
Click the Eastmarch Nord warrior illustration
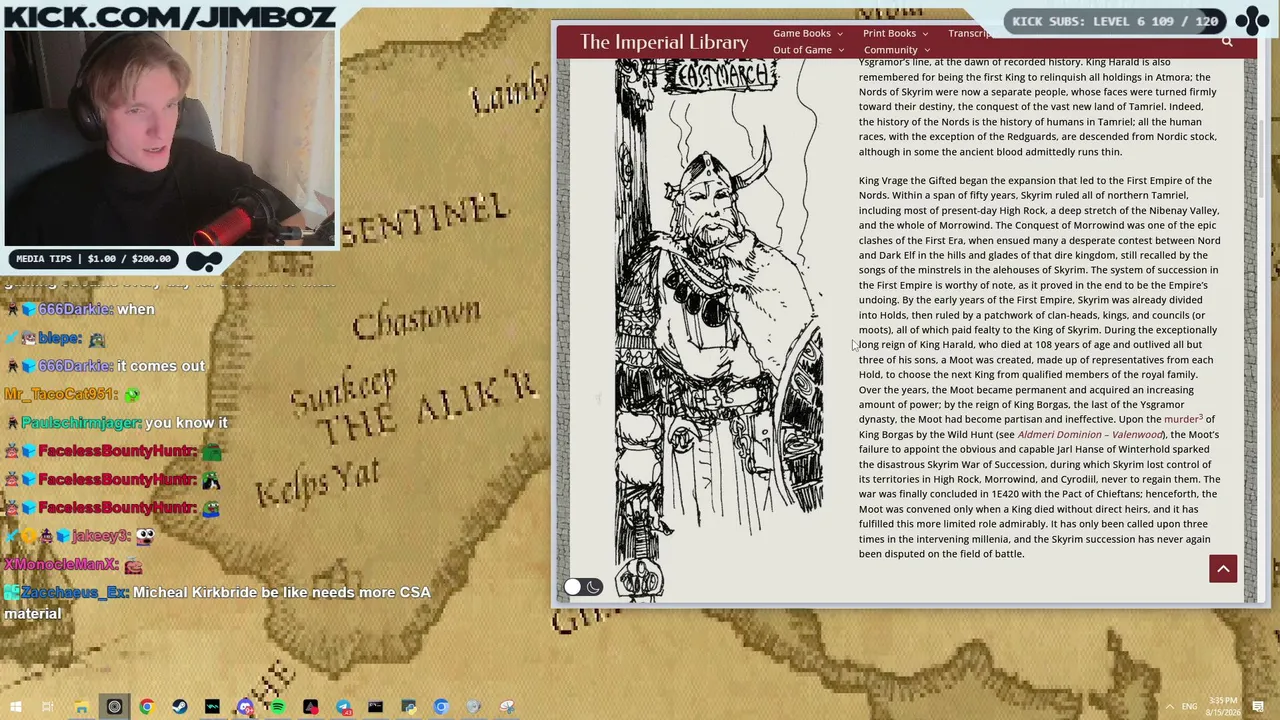717,330
